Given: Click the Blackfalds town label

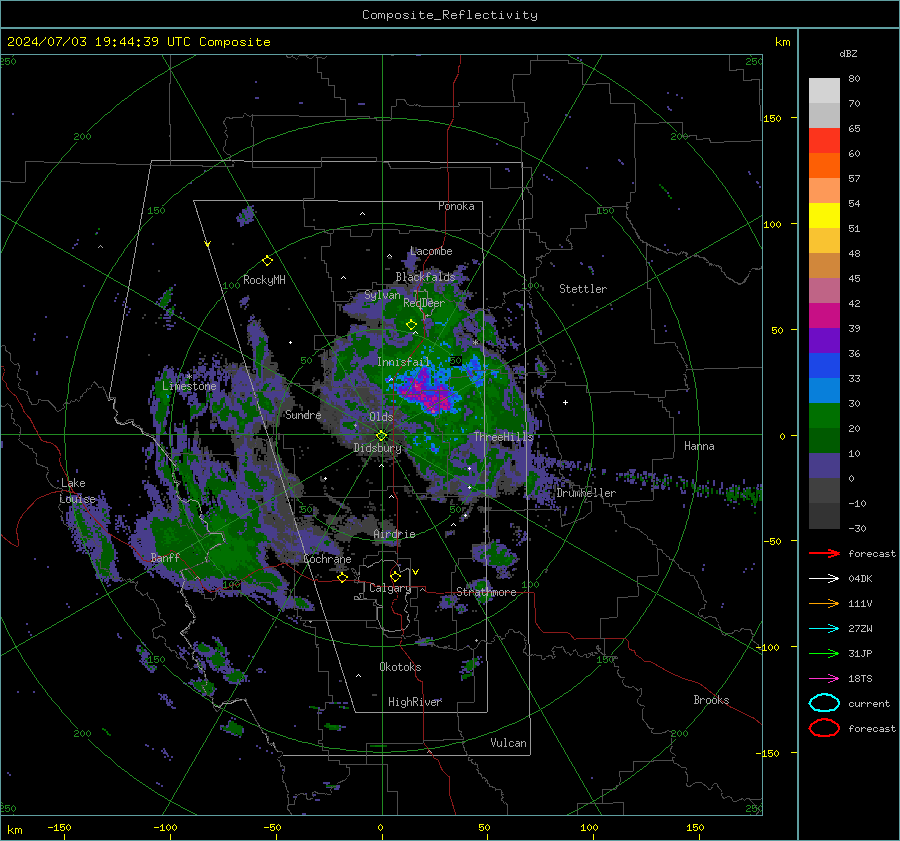Looking at the screenshot, I should 425,277.
